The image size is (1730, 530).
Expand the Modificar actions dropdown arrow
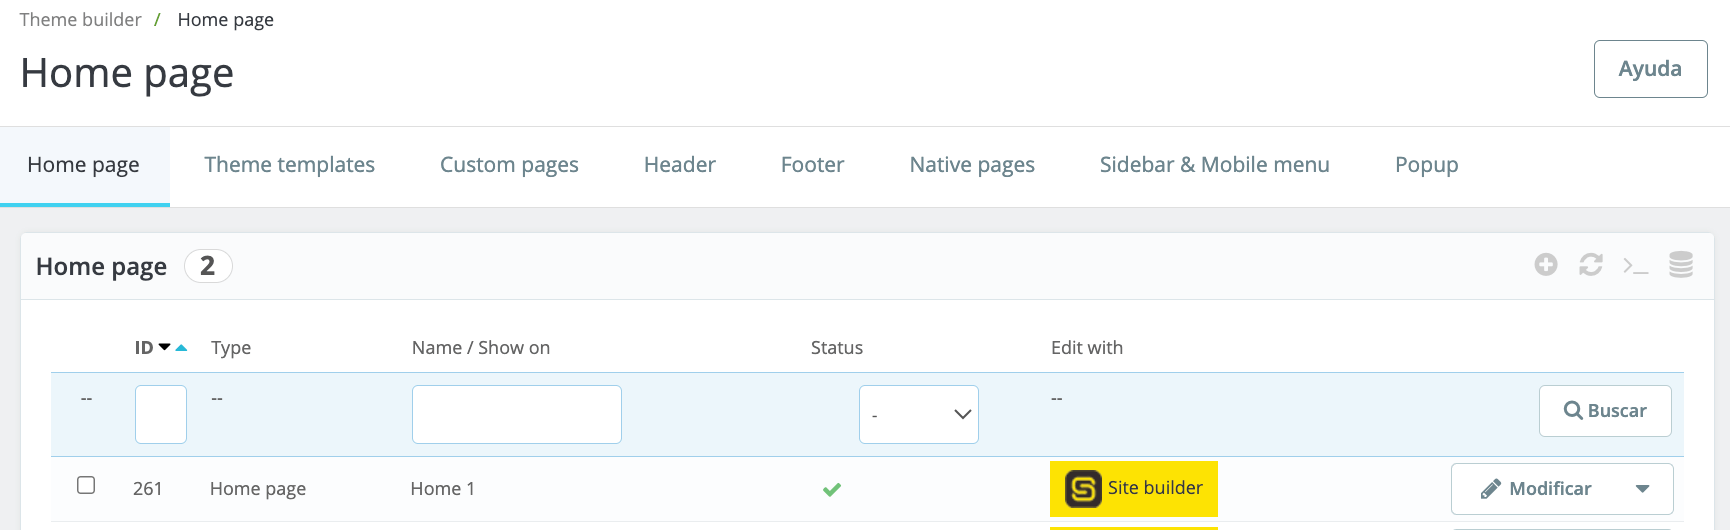tap(1642, 489)
